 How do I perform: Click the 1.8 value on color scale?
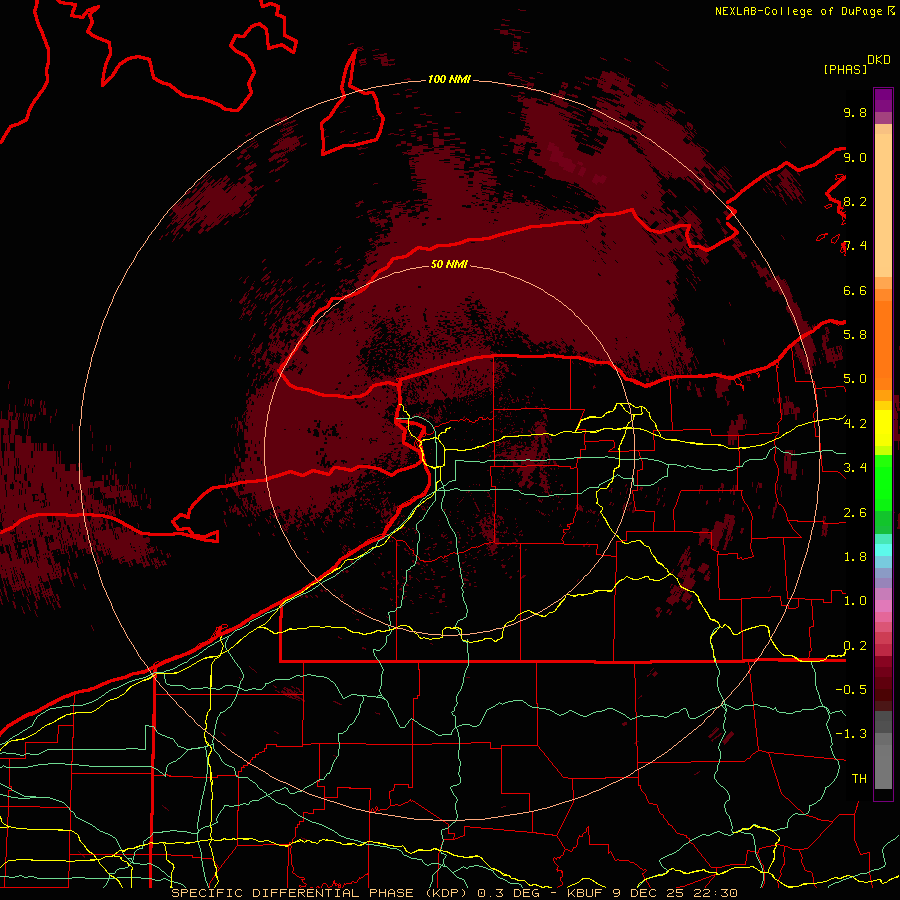pos(855,557)
